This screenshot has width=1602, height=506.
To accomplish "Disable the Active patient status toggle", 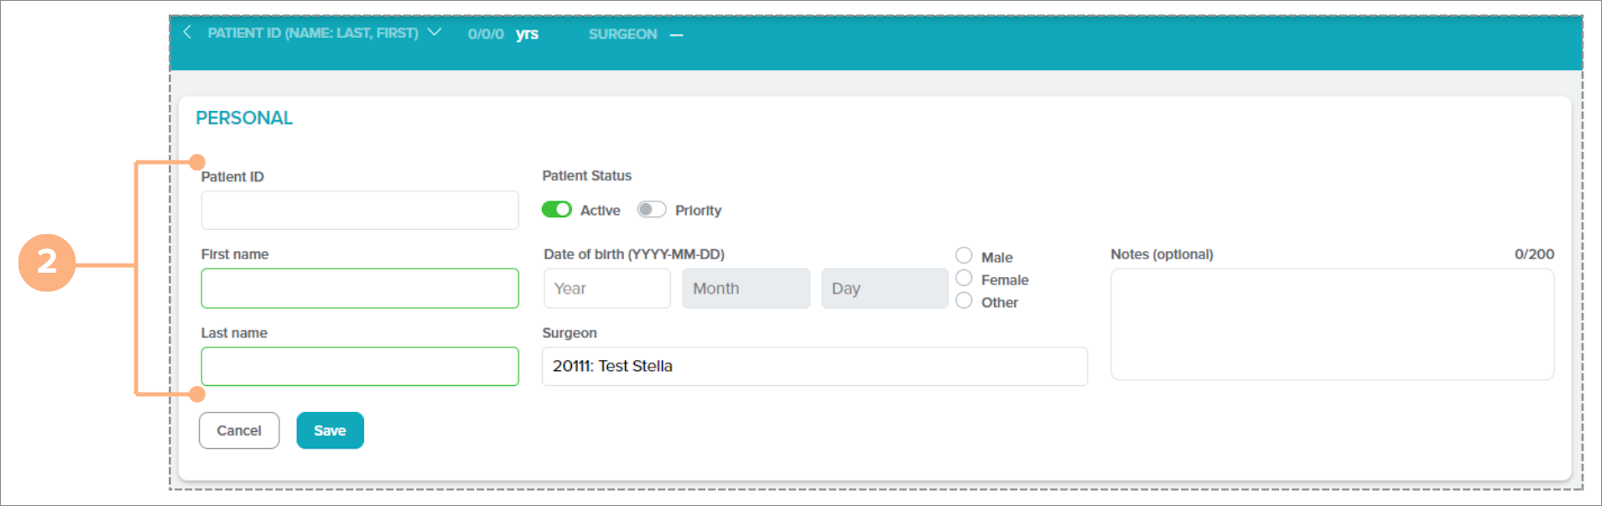I will tap(557, 210).
